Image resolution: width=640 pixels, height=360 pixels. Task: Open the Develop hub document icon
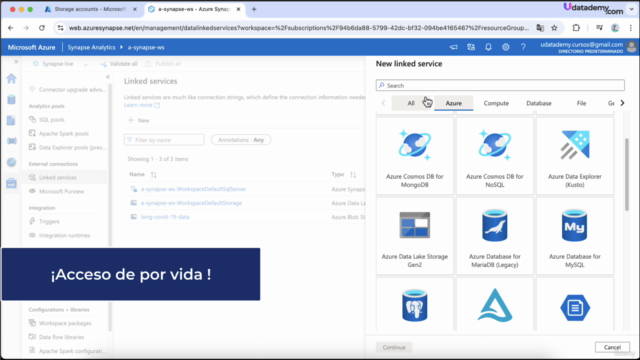[x=11, y=120]
